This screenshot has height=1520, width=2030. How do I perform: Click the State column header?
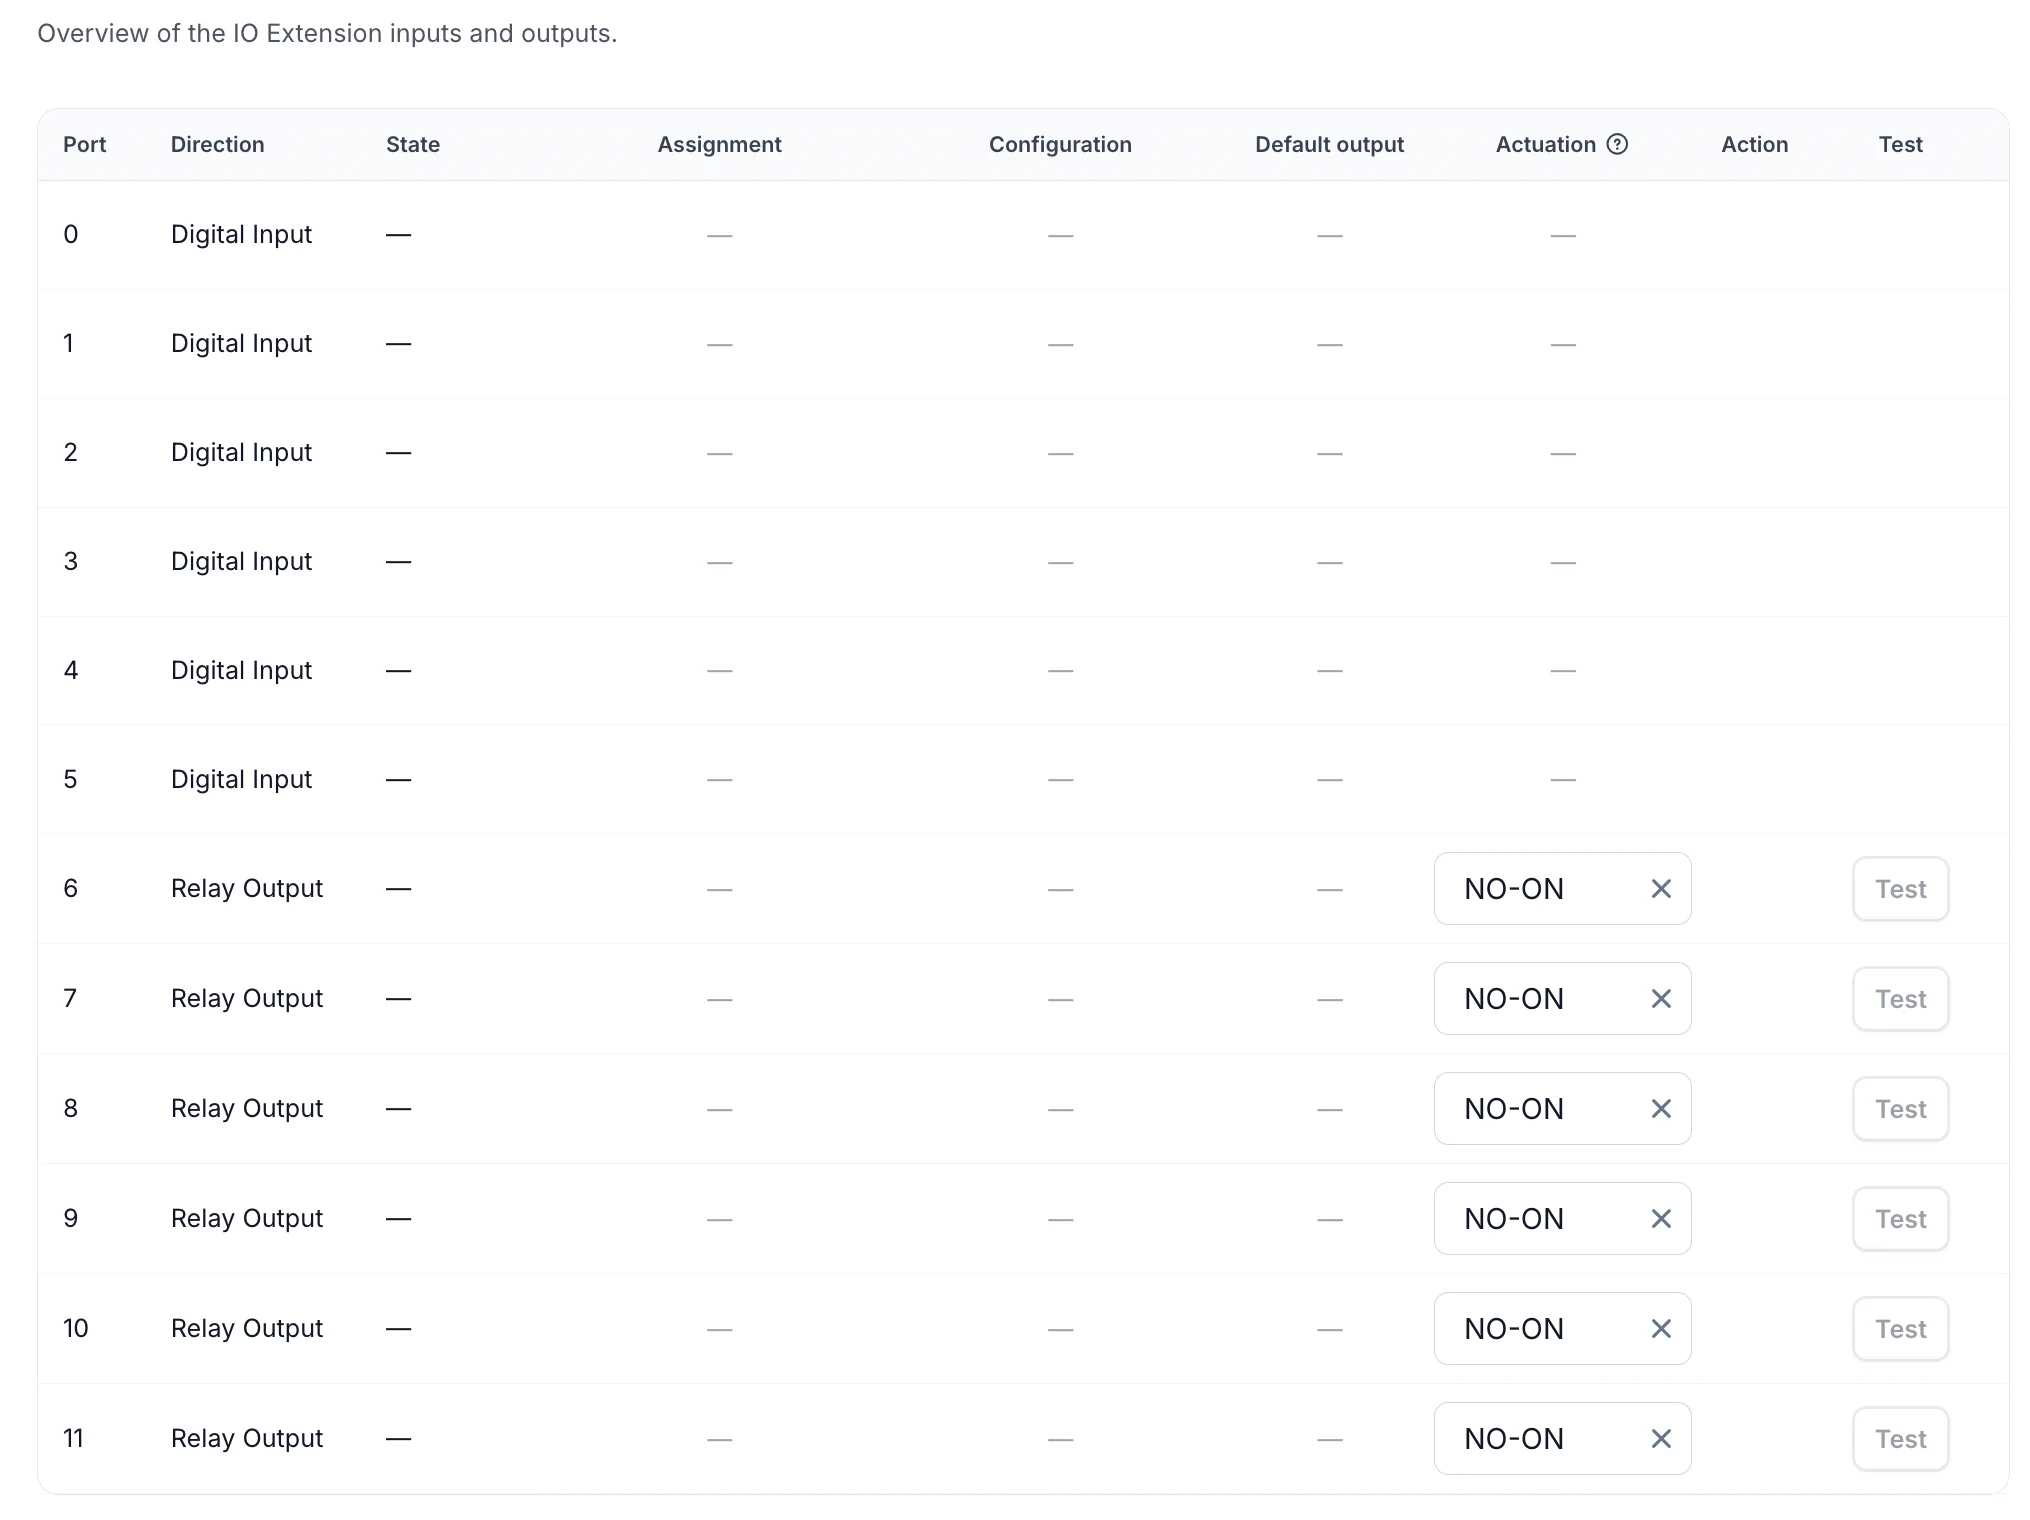coord(413,144)
